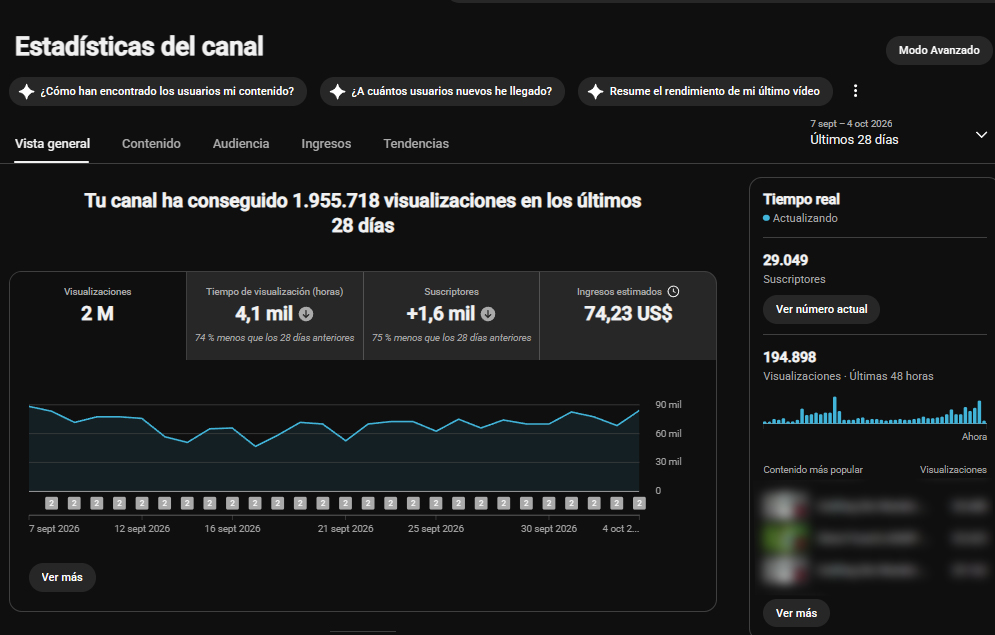Click the 7 sept 2026 axis date
This screenshot has width=995, height=635.
pyautogui.click(x=54, y=528)
